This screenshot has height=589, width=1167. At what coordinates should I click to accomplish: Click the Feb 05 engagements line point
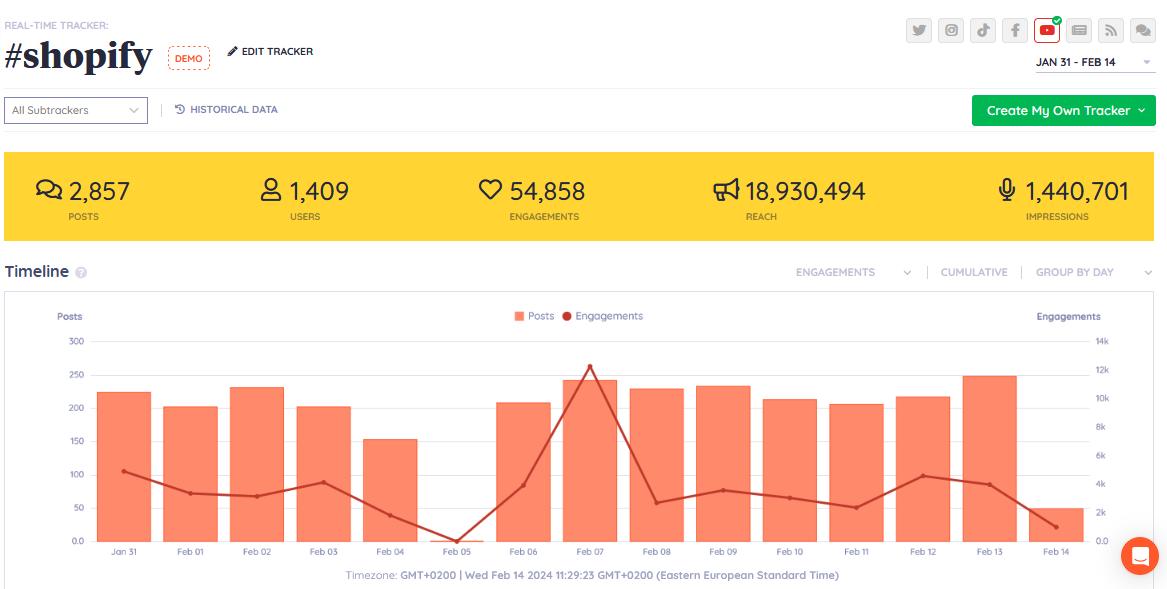pos(457,541)
